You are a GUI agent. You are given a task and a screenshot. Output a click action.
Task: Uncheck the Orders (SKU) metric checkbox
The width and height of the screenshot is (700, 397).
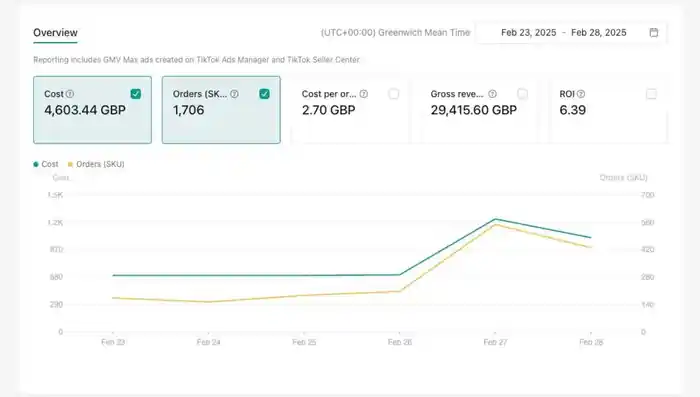(x=264, y=94)
